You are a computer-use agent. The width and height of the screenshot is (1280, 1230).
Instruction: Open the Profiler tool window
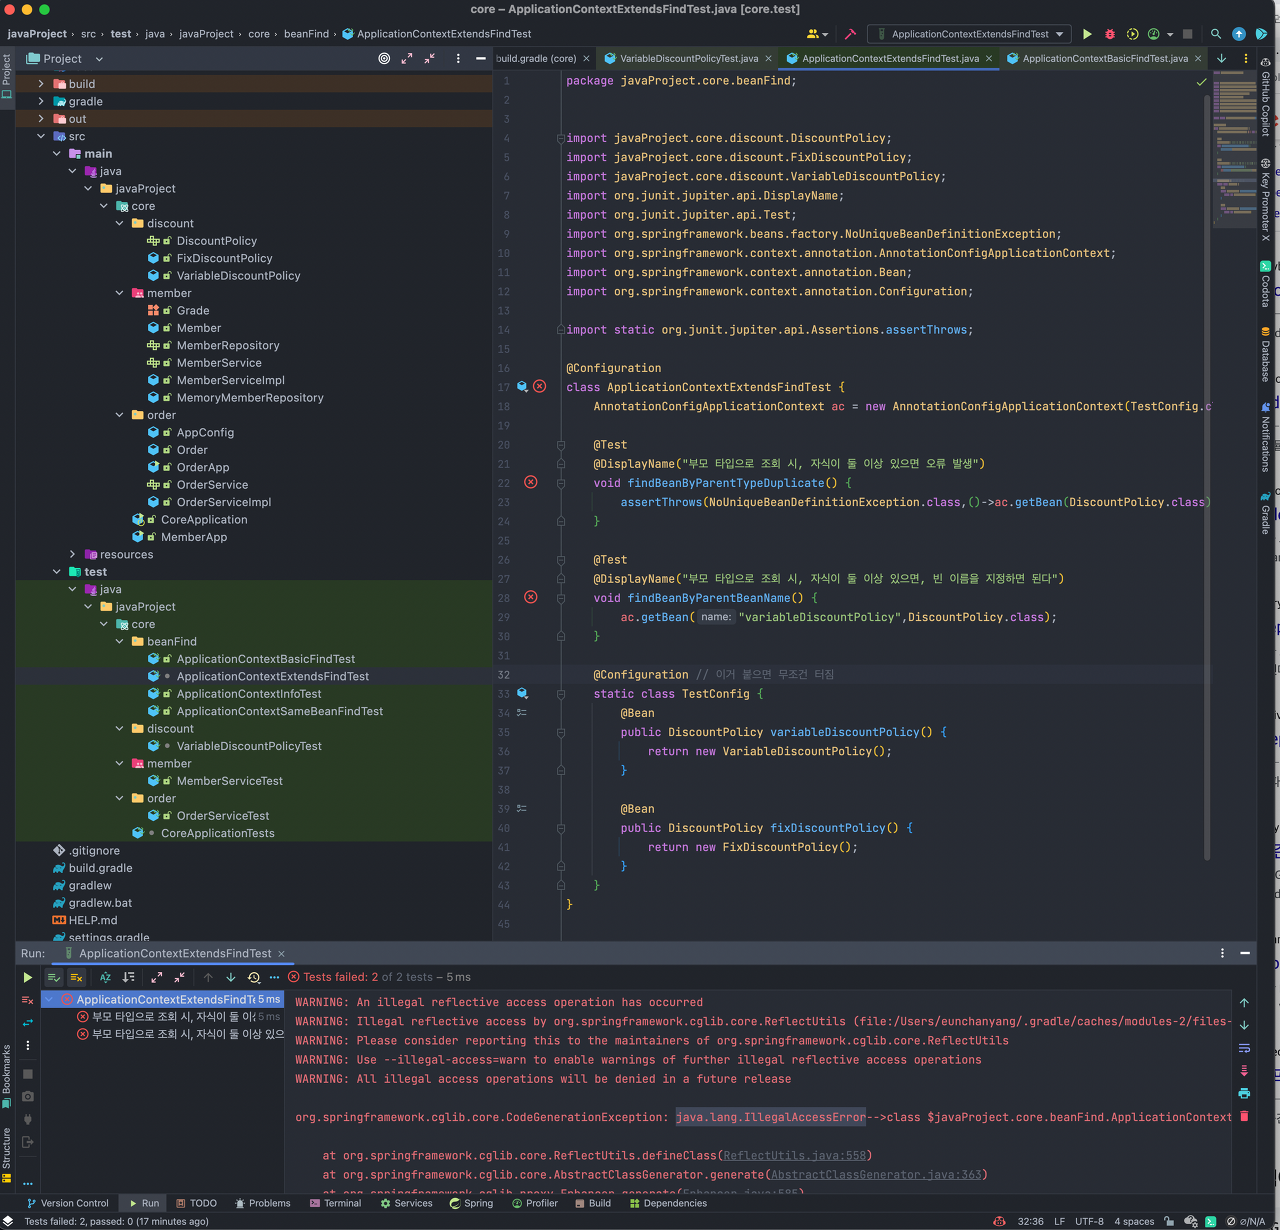coord(534,1203)
